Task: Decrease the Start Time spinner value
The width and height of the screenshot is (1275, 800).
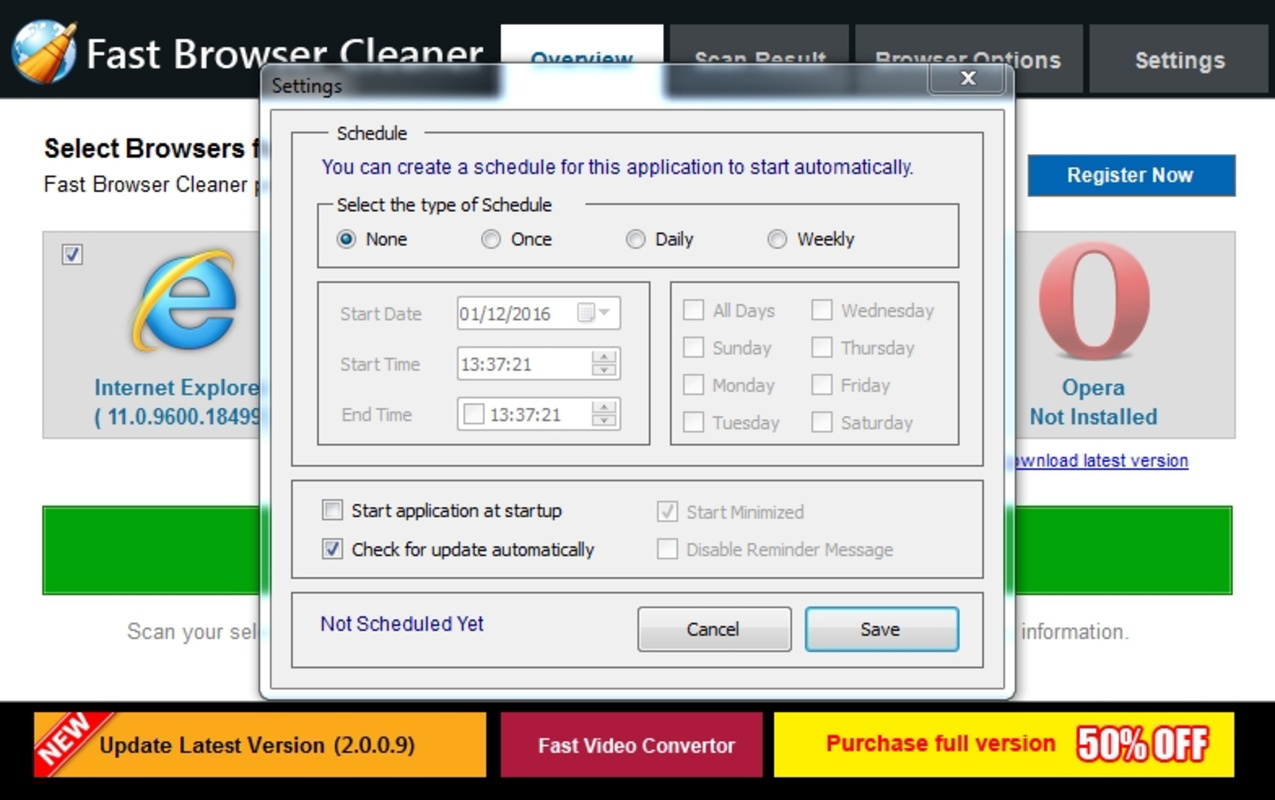Action: [604, 370]
